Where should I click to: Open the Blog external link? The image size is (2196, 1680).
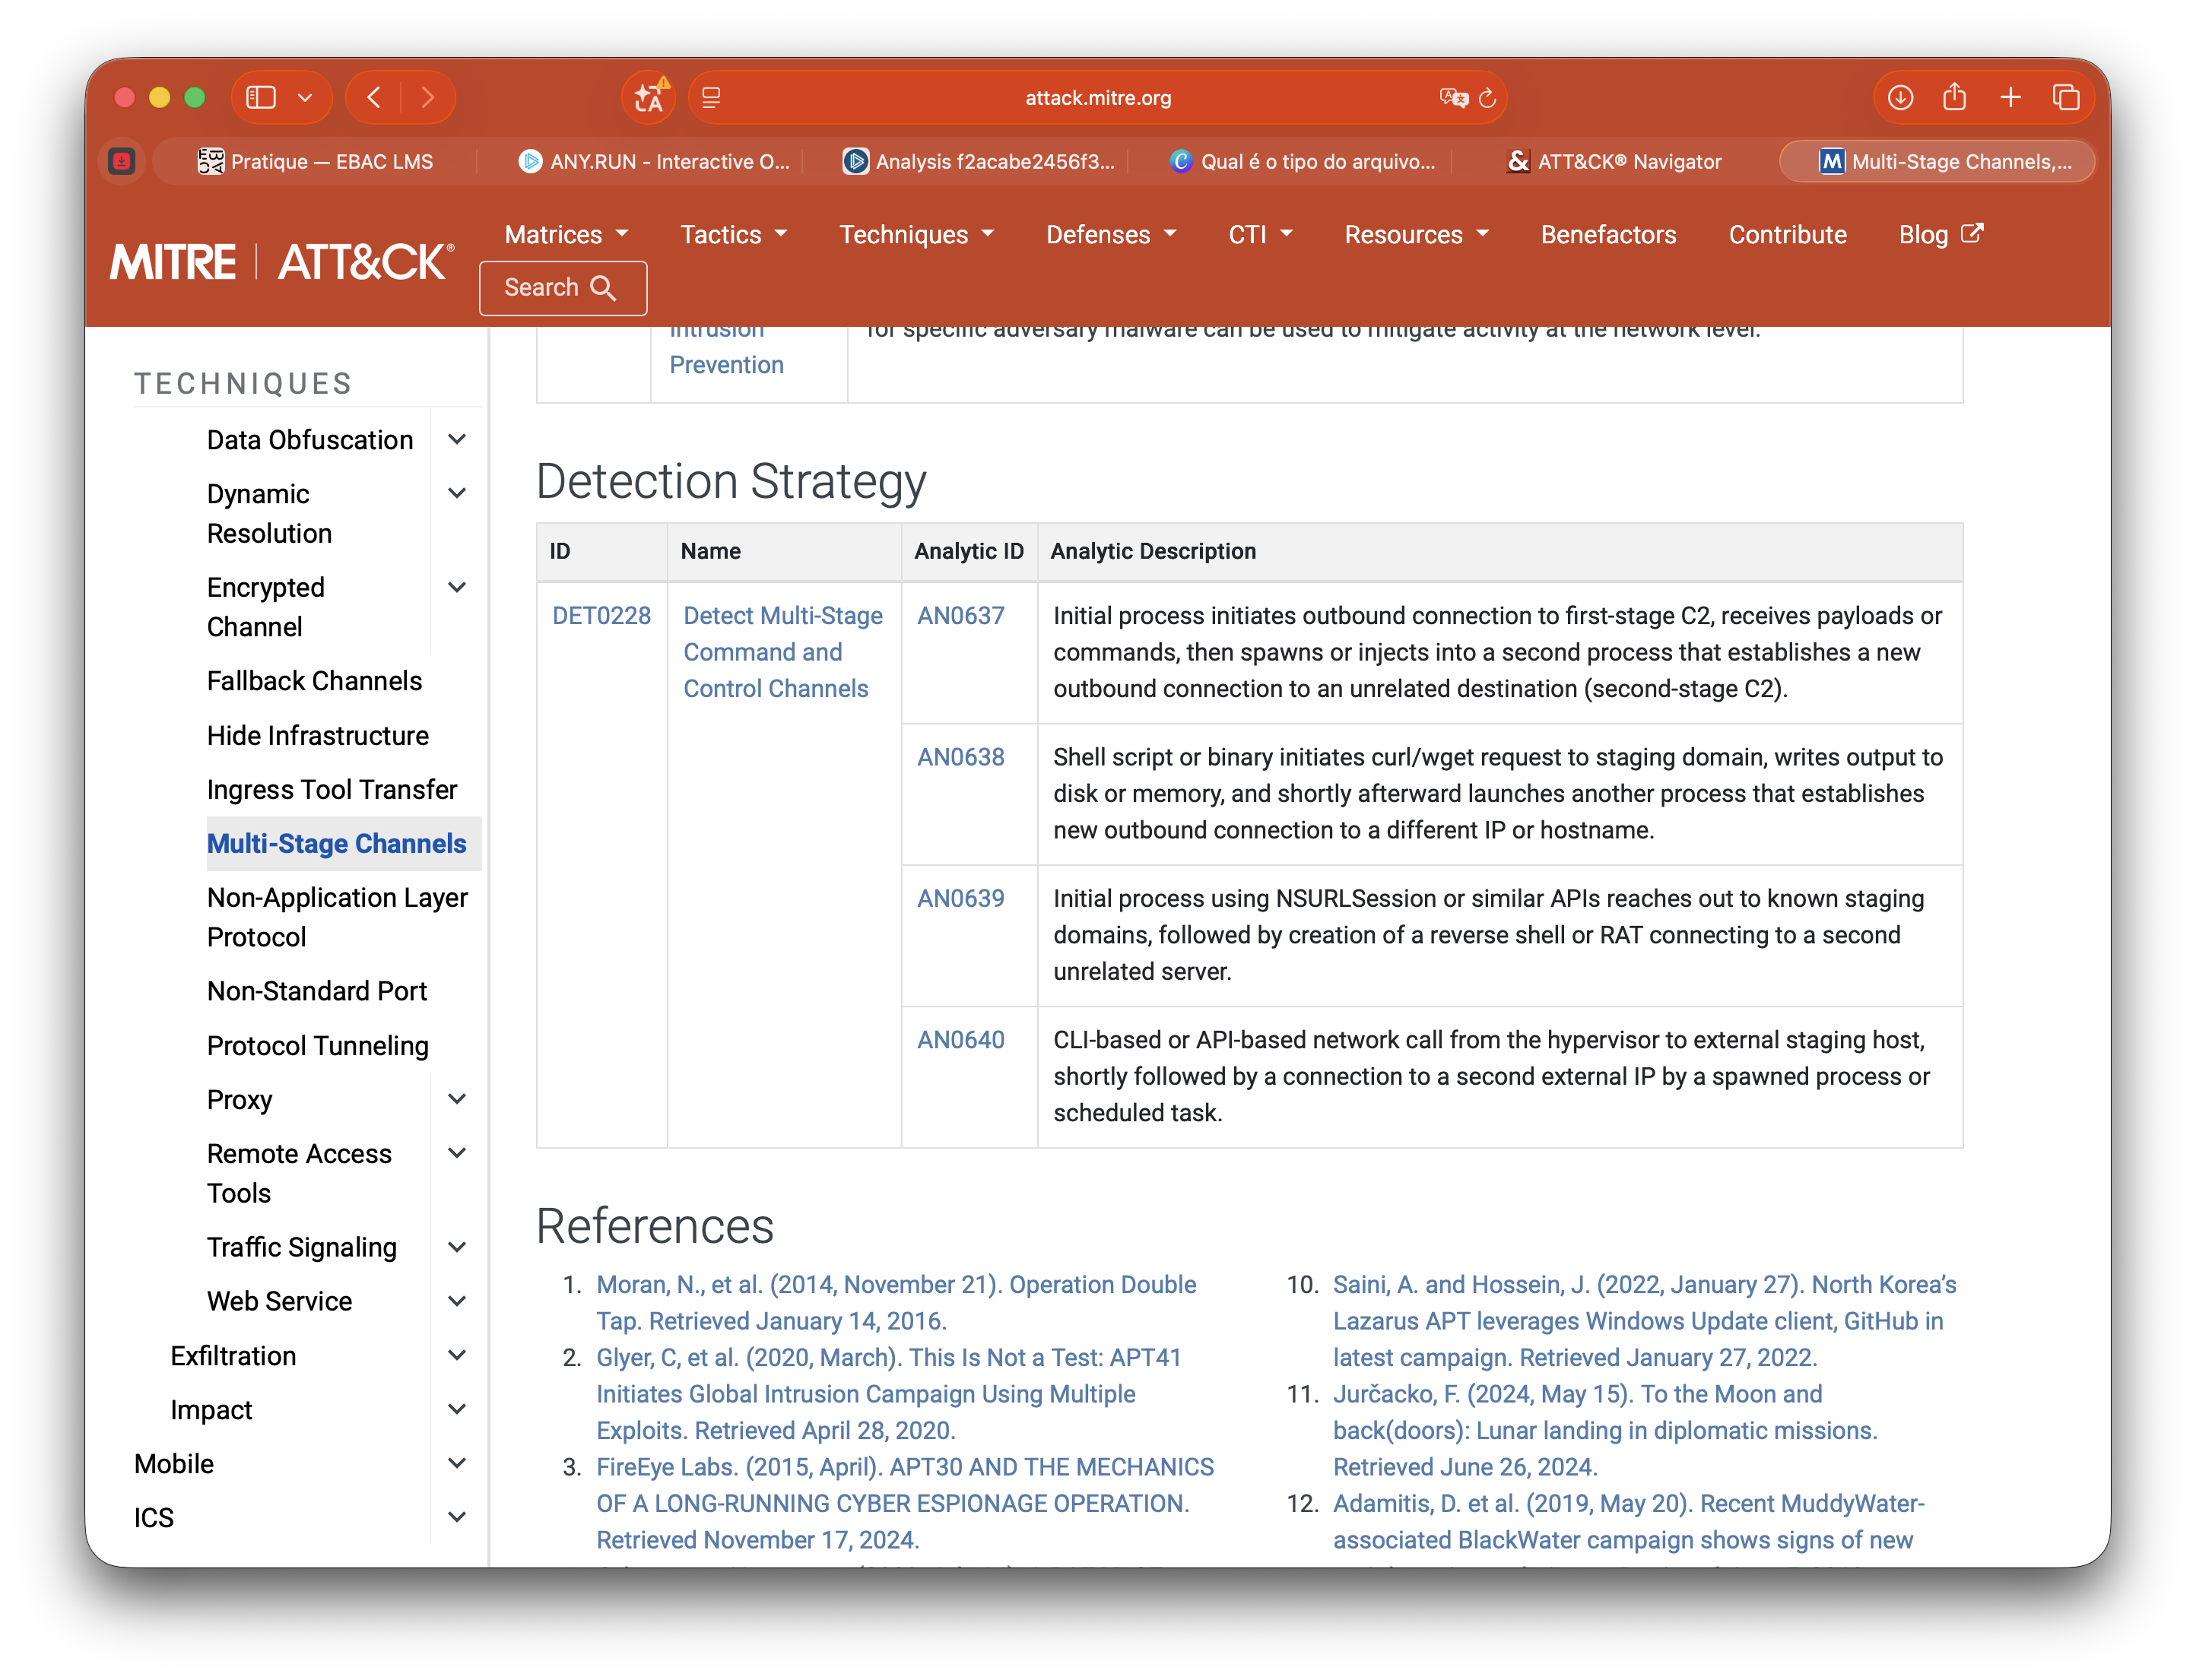[x=1940, y=234]
